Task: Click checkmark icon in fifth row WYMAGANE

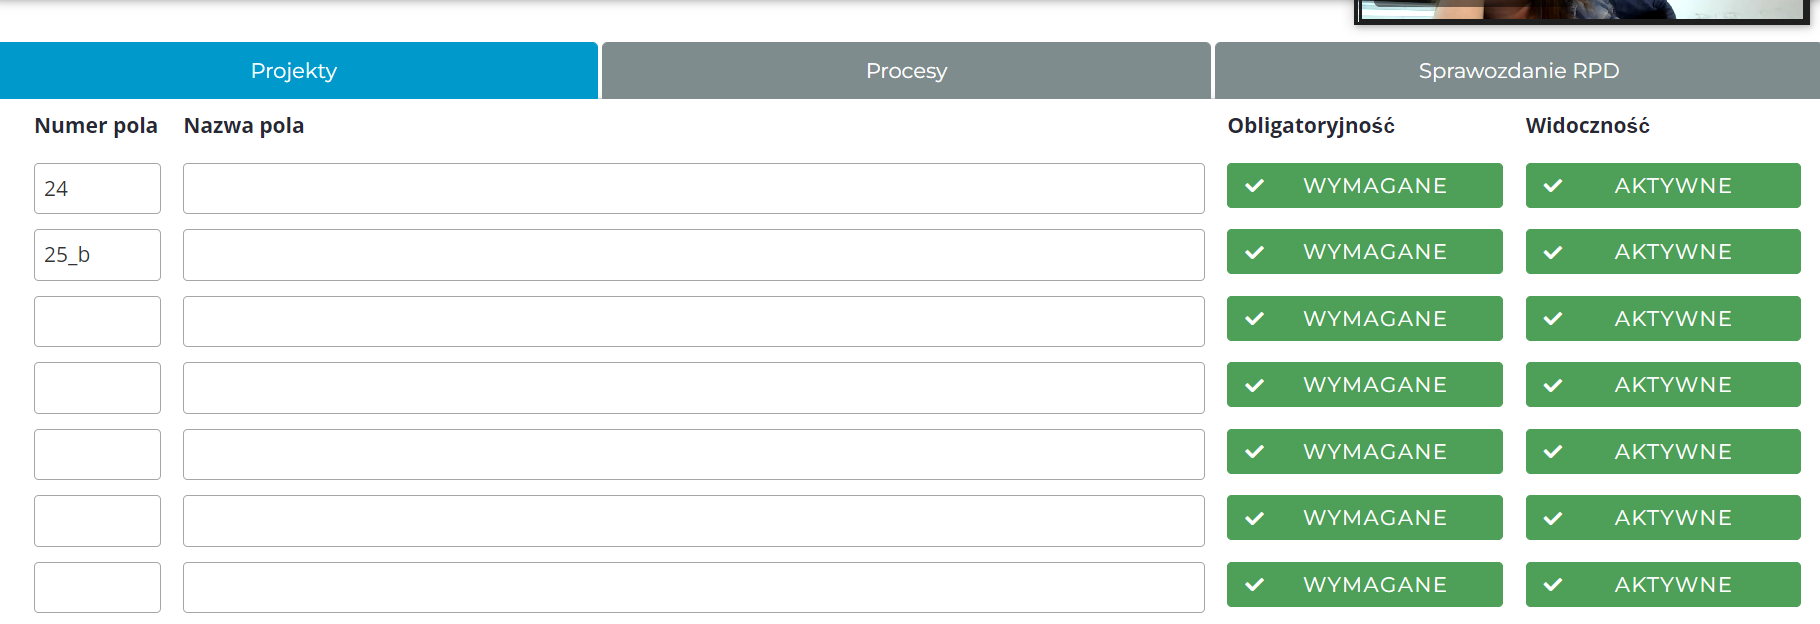Action: pos(1255,452)
